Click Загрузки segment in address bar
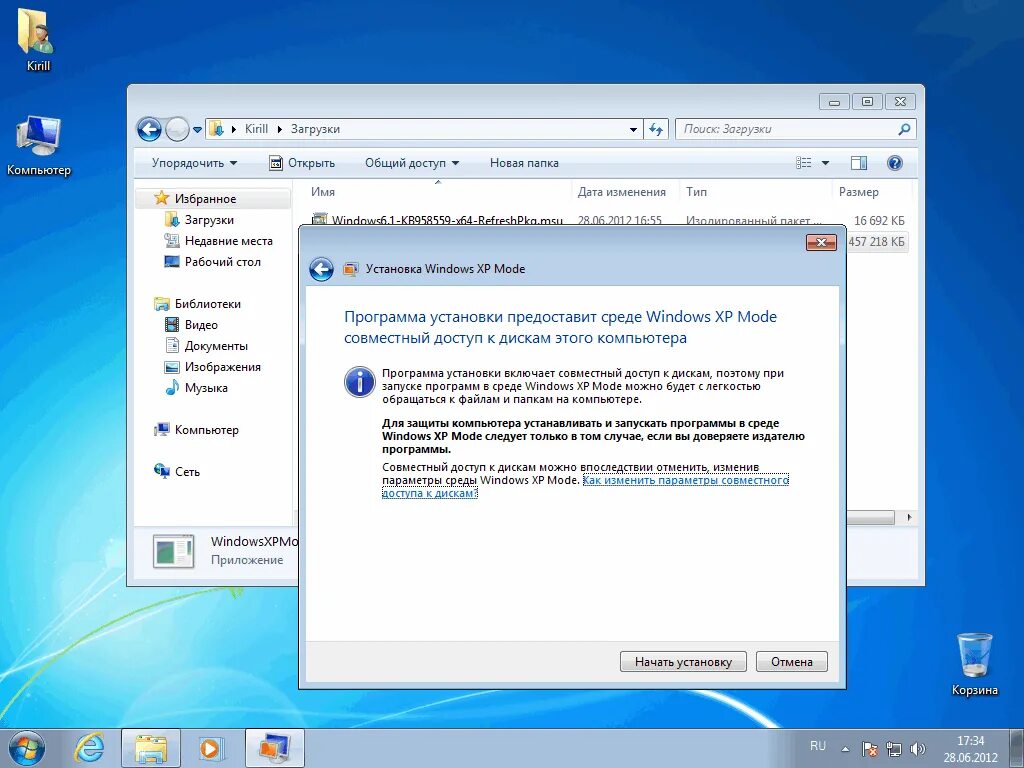Viewport: 1024px width, 768px height. [x=315, y=129]
